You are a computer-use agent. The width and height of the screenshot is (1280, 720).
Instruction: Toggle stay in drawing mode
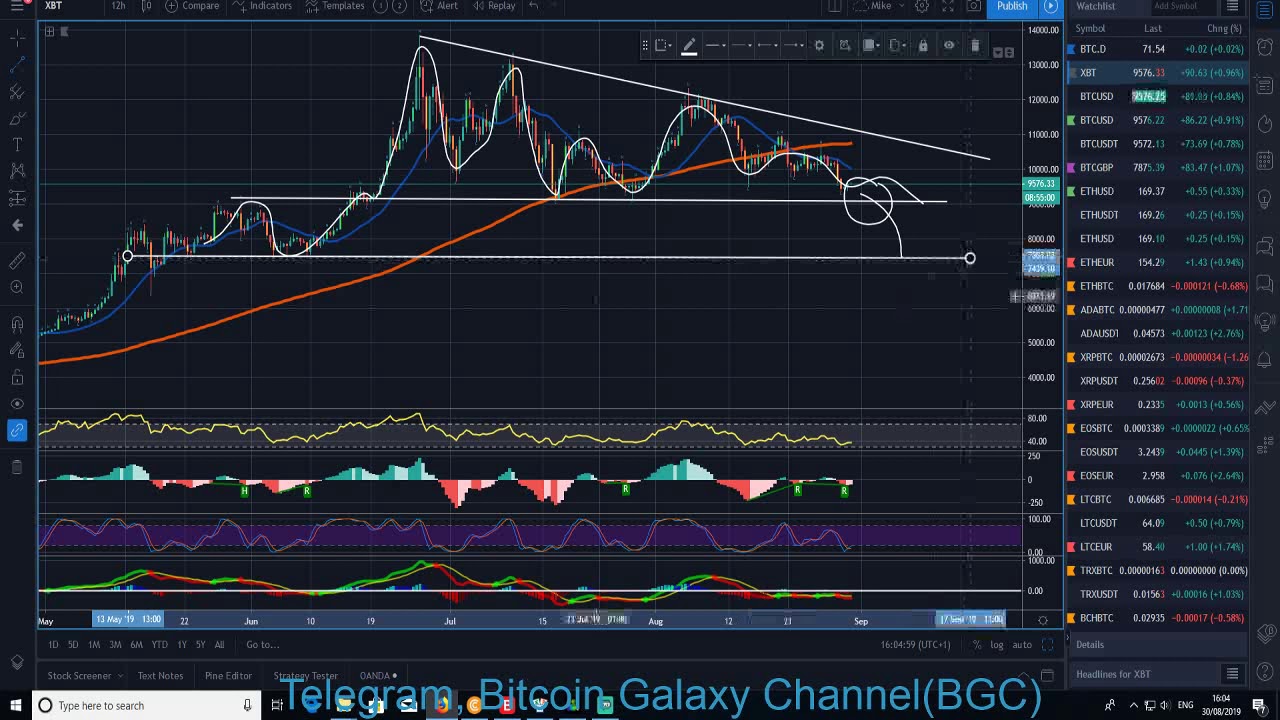pos(17,350)
